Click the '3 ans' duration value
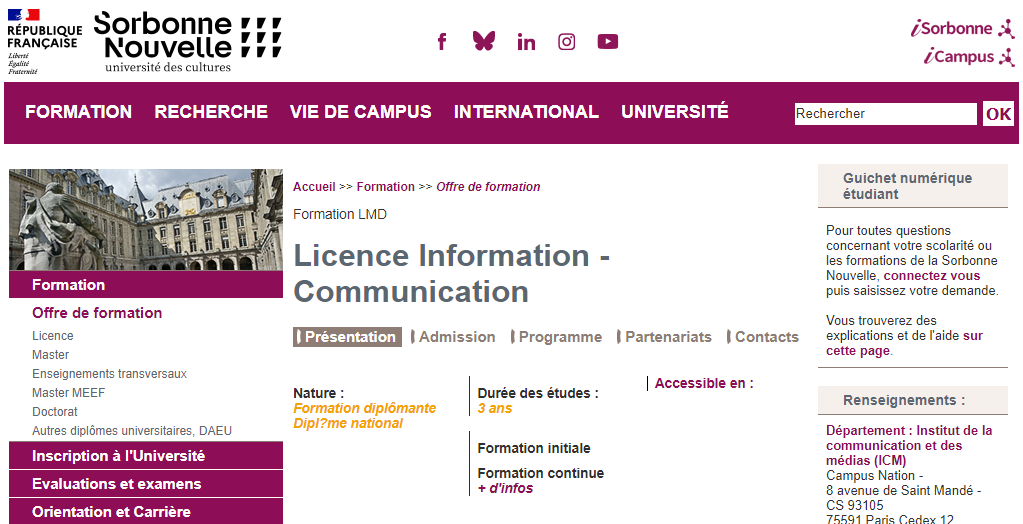 coord(495,408)
